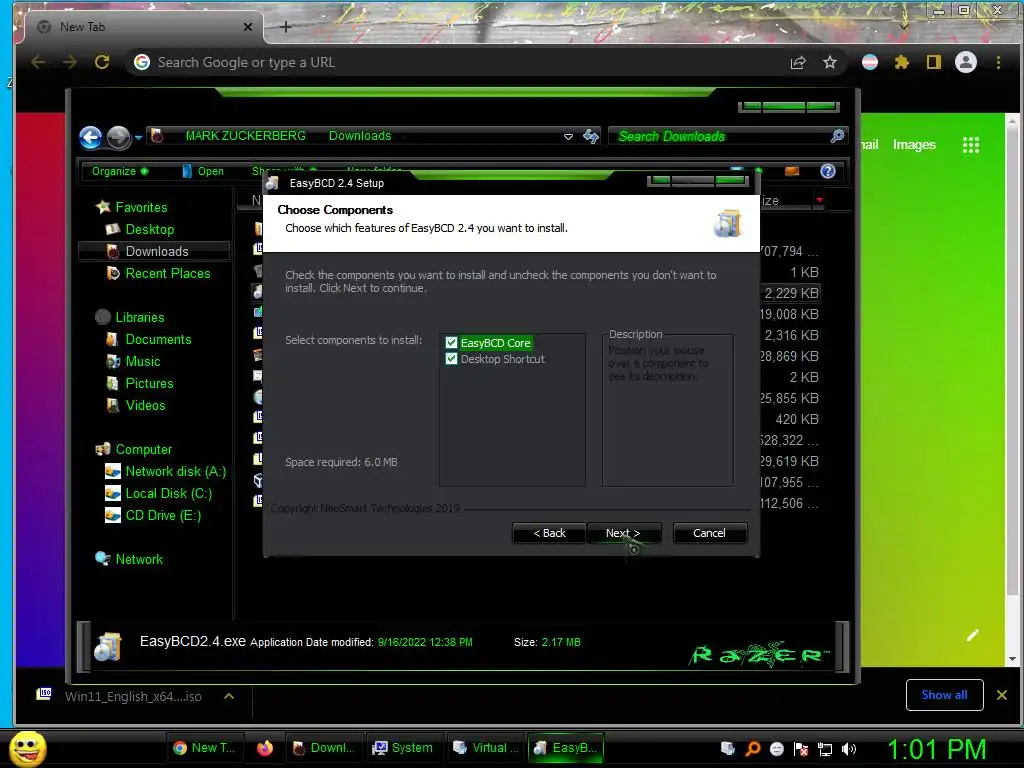This screenshot has width=1024, height=768.
Task: Open Chrome three-dot menu
Action: [x=998, y=62]
